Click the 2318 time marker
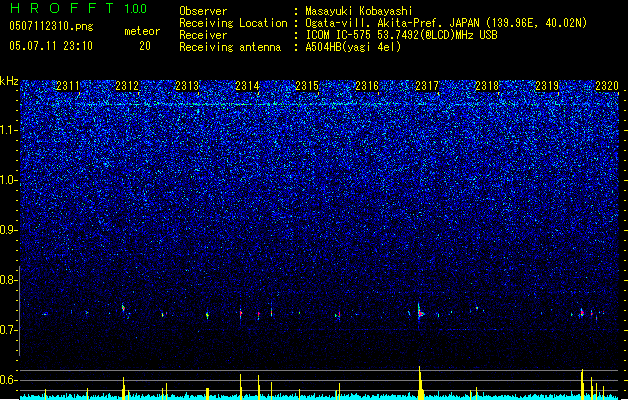Viewport: 629px width, 400px height. coord(487,86)
